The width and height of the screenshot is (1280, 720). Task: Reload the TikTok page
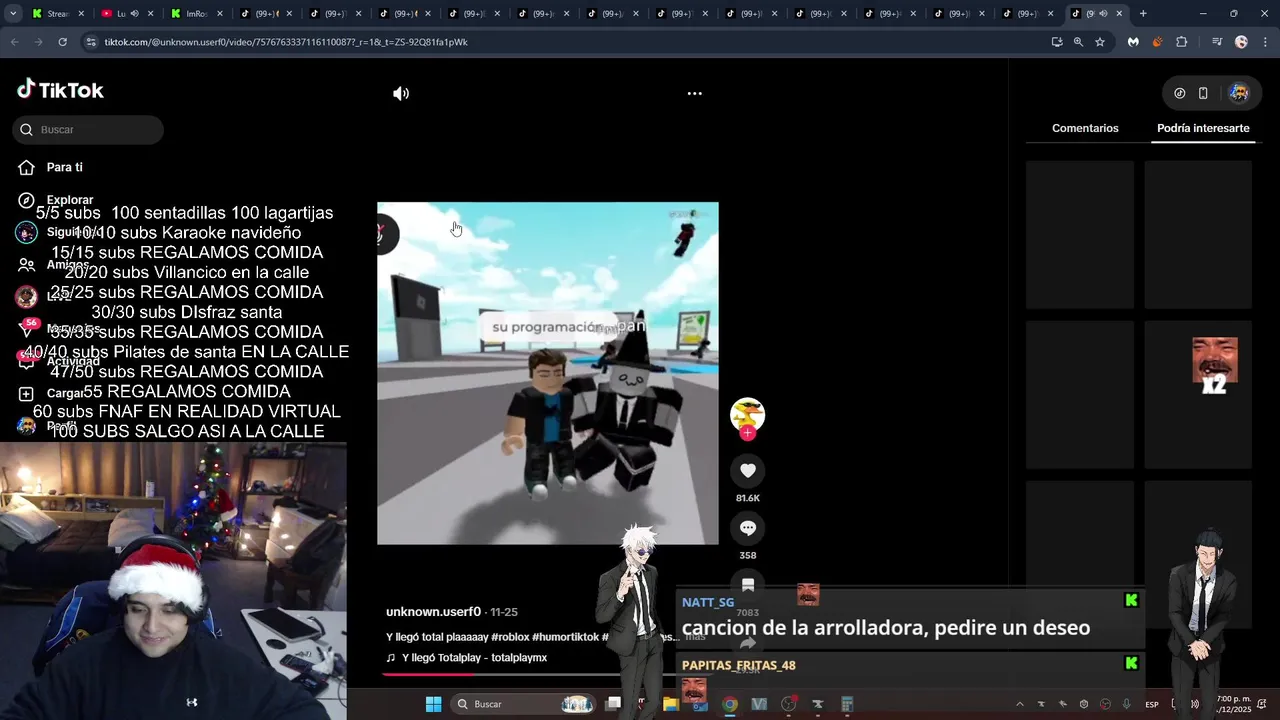pyautogui.click(x=62, y=42)
